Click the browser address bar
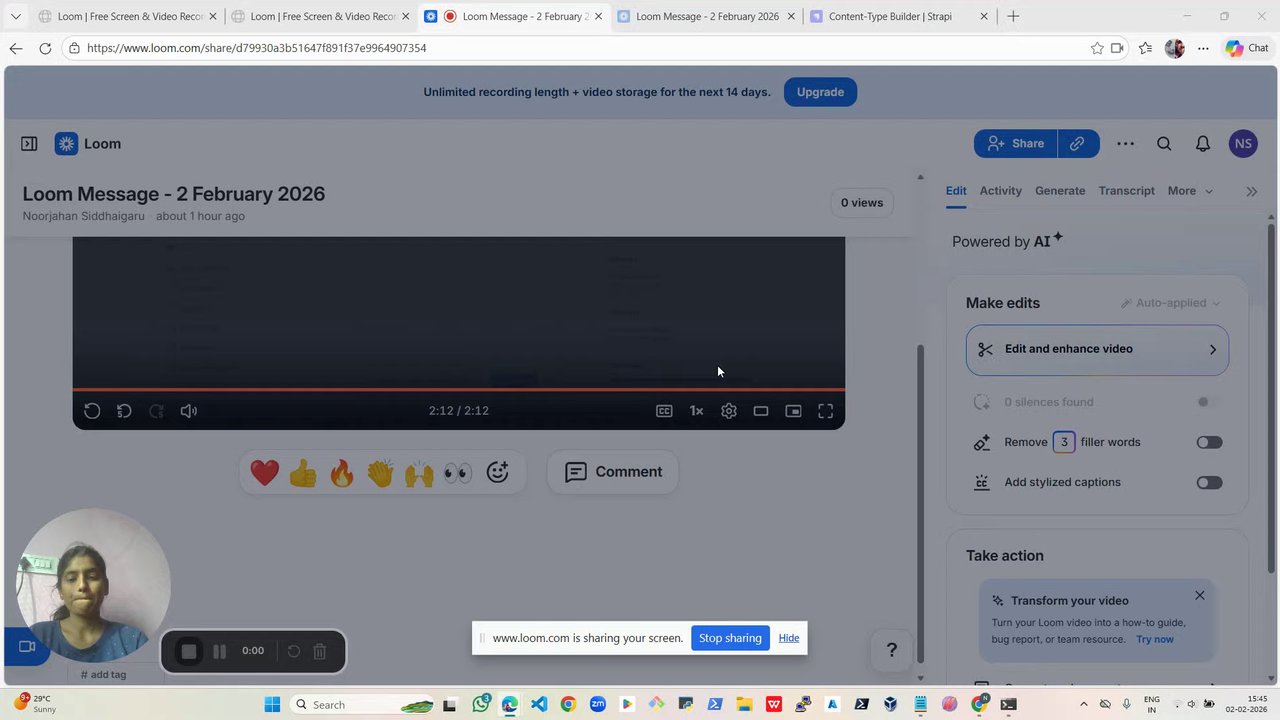Screen dimensions: 1280x720 coord(580,48)
